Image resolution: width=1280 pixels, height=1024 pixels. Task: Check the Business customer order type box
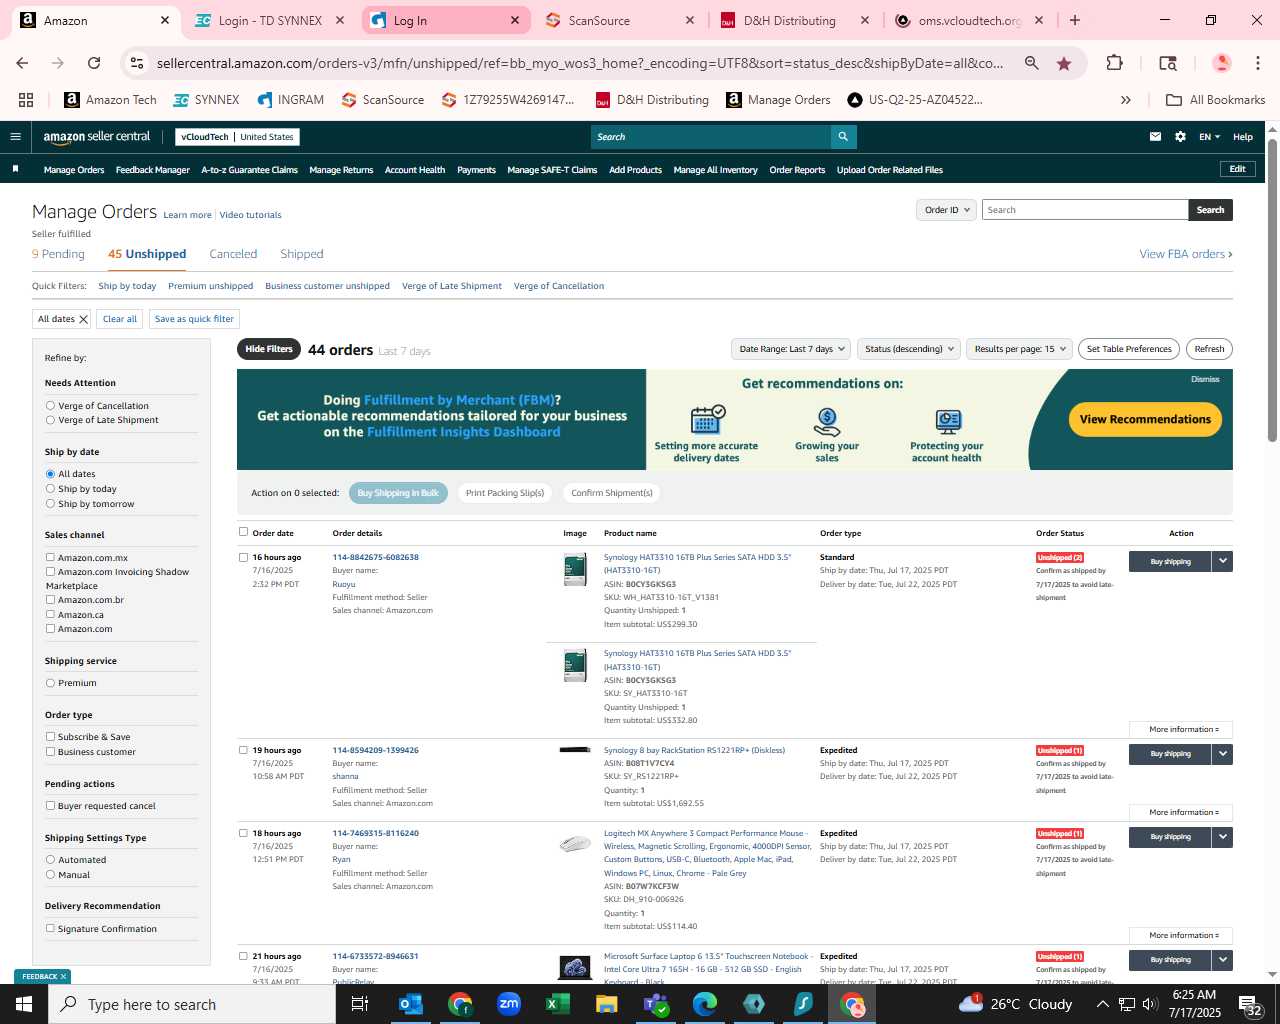(x=50, y=752)
